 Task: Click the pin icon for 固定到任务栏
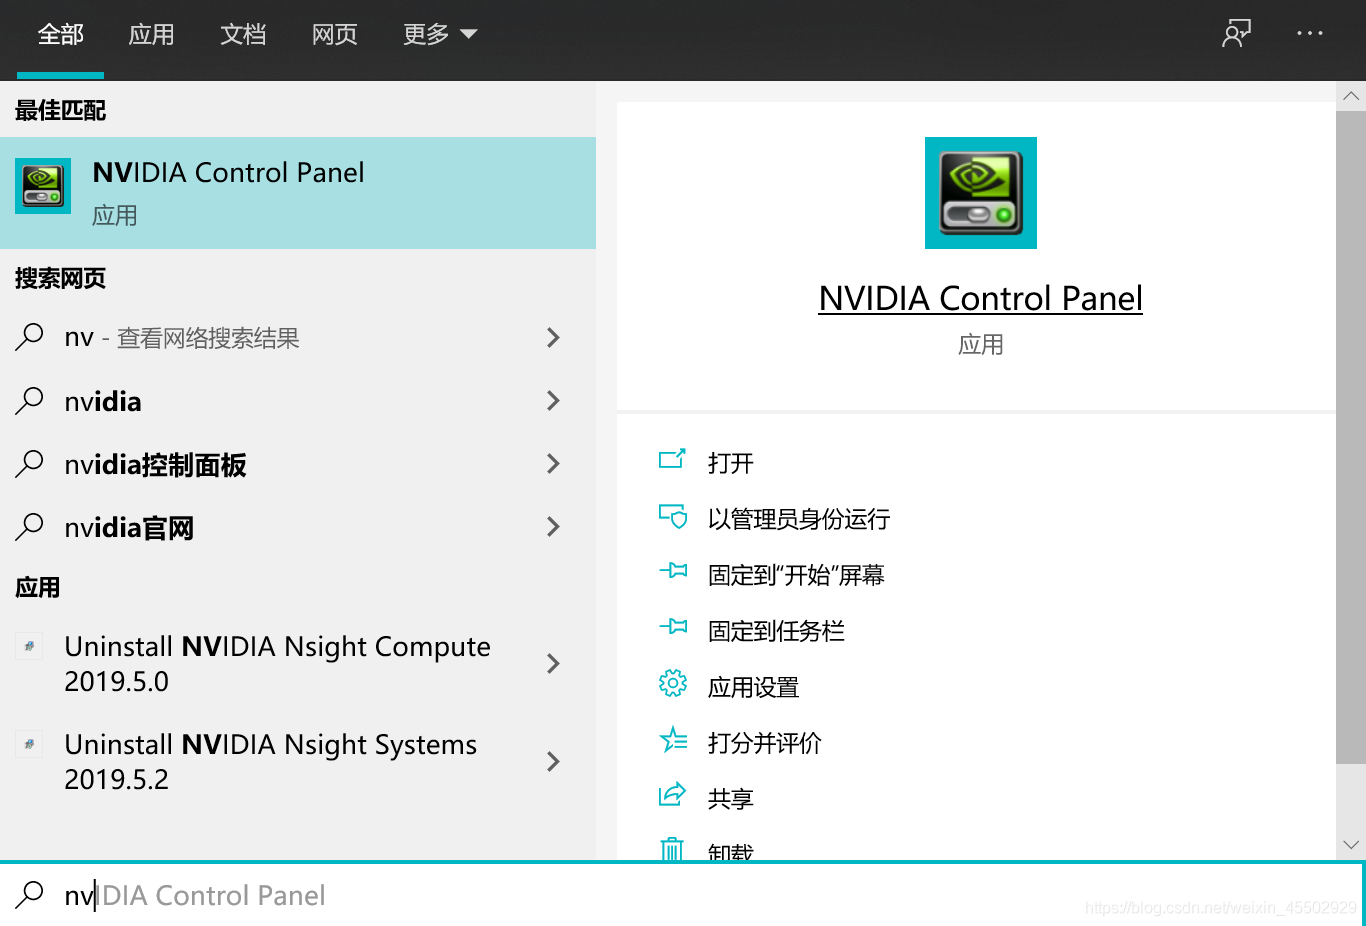tap(673, 627)
